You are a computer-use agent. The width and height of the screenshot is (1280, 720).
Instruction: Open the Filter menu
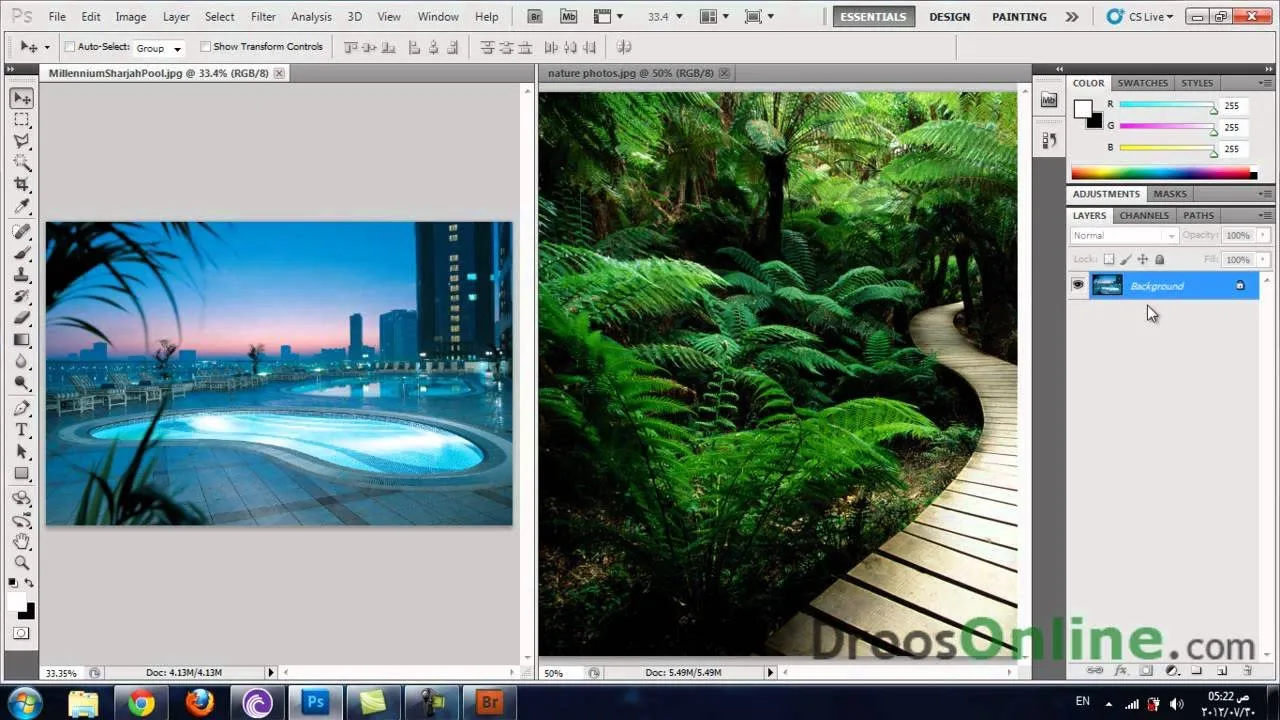263,17
